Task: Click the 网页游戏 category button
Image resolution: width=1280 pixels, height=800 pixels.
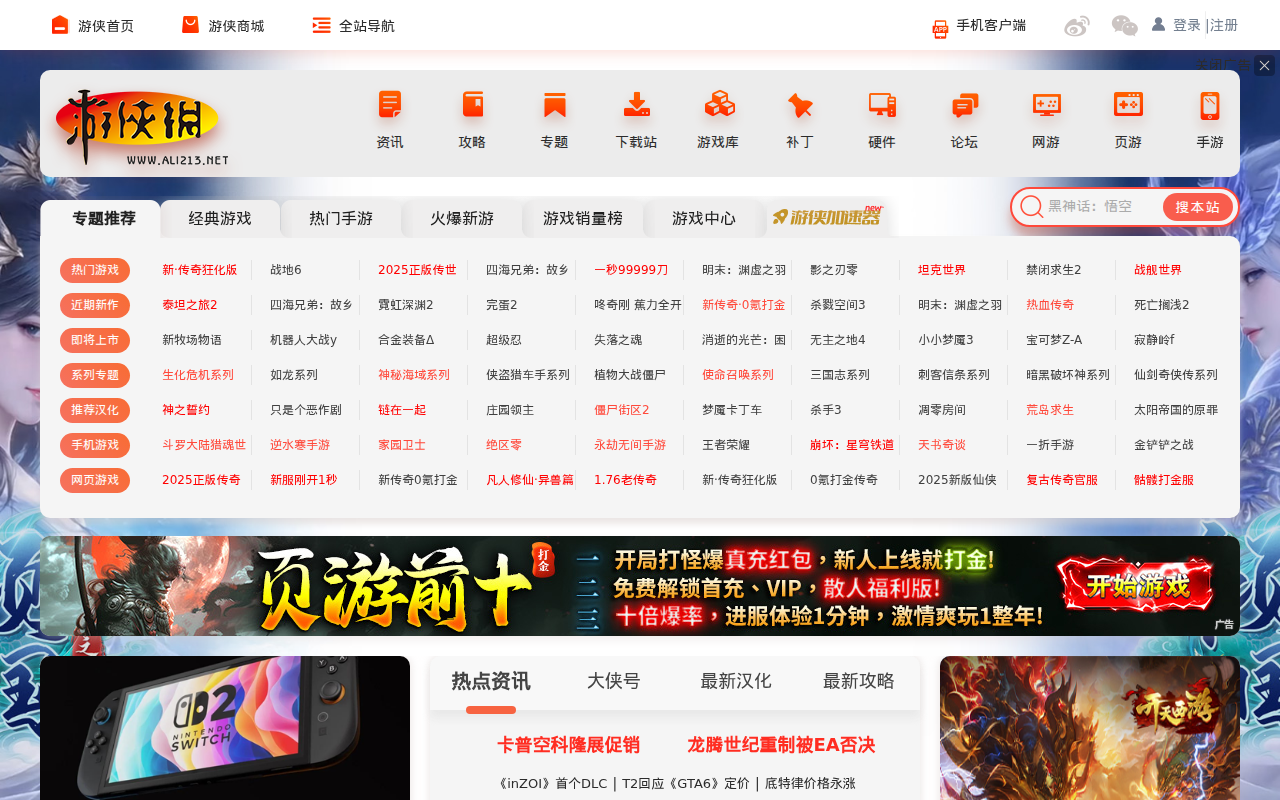Action: [x=95, y=480]
